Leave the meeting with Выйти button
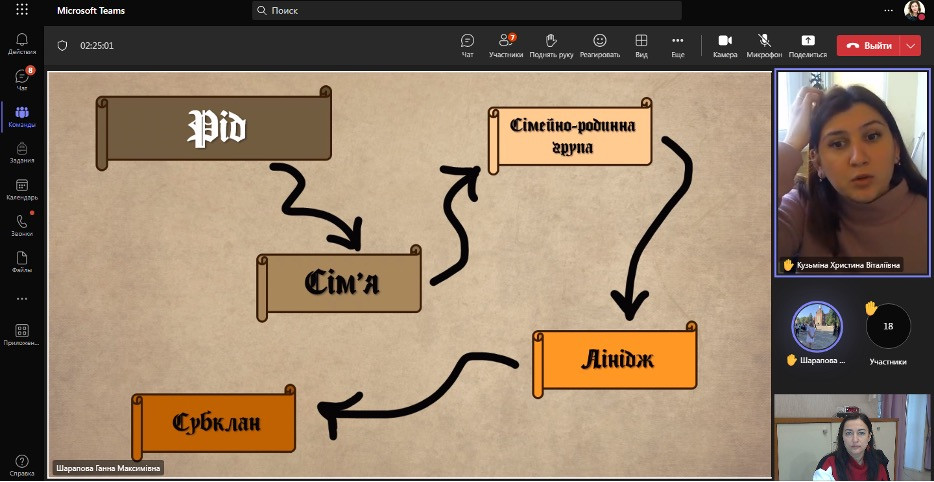Image resolution: width=934 pixels, height=482 pixels. click(868, 45)
